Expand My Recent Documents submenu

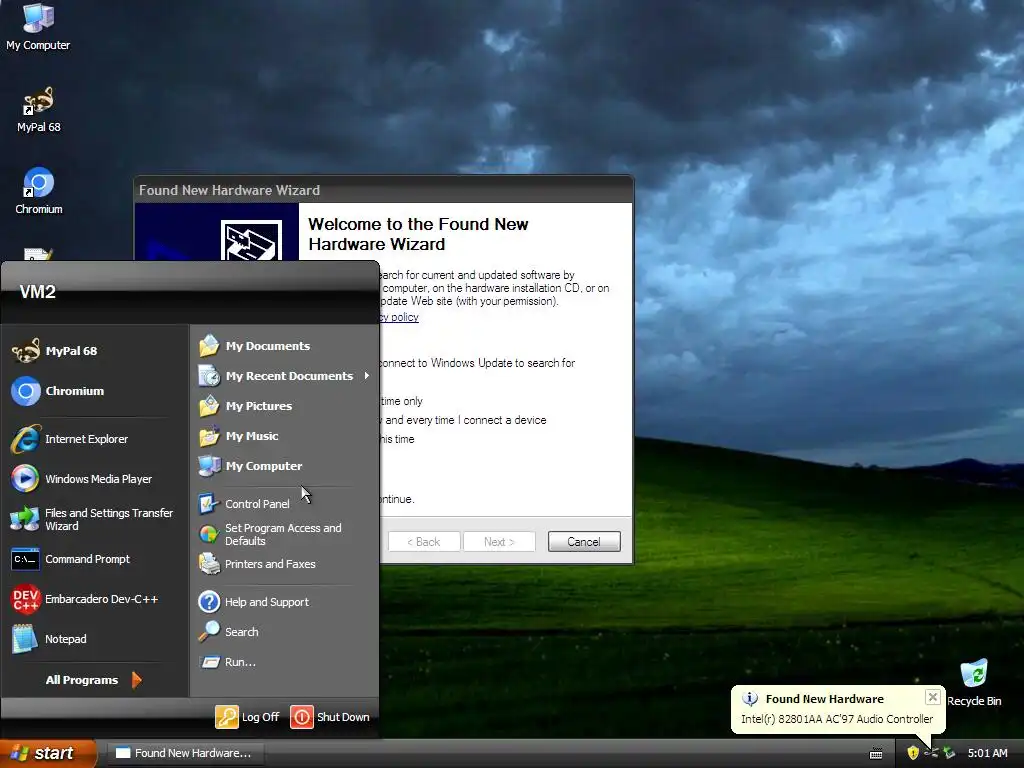(x=284, y=376)
